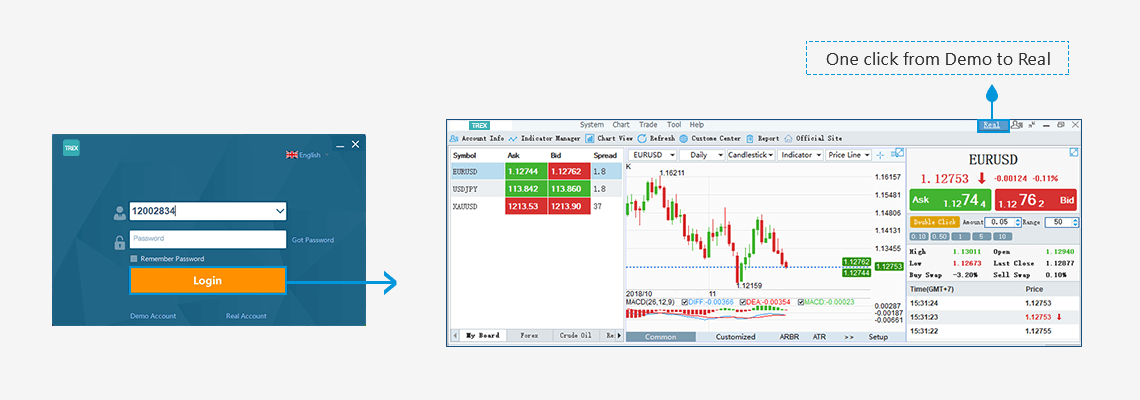The height and width of the screenshot is (400, 1140).
Task: Minimize the login window
Action: [x=342, y=145]
